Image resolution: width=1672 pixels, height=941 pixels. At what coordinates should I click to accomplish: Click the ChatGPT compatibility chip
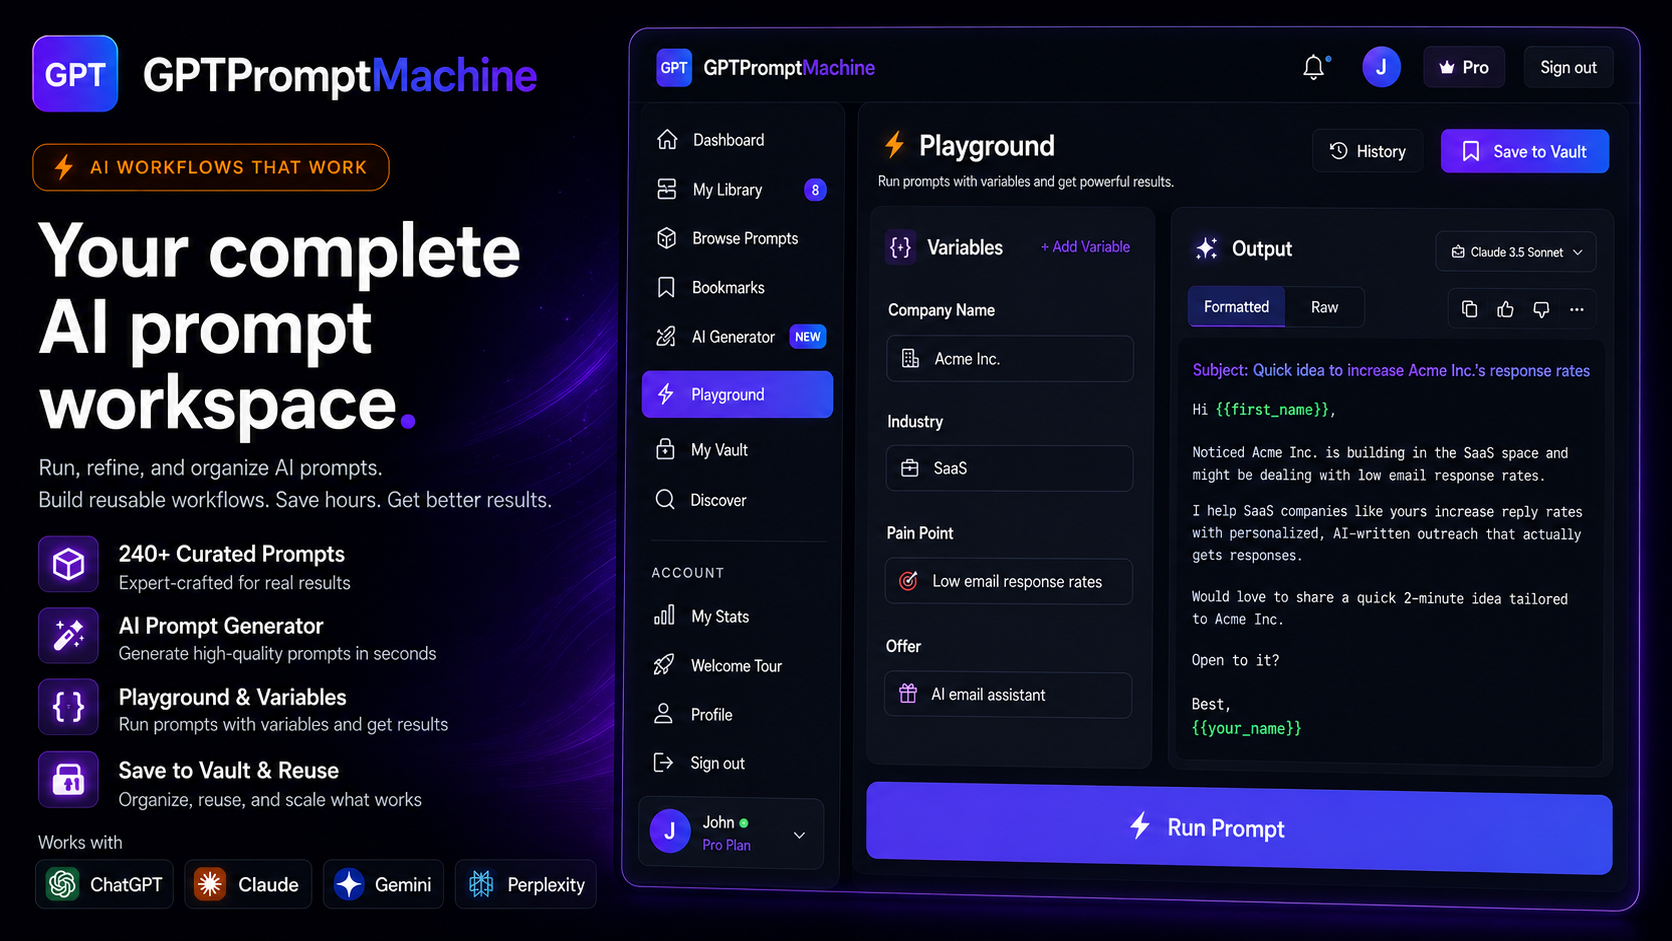(104, 884)
